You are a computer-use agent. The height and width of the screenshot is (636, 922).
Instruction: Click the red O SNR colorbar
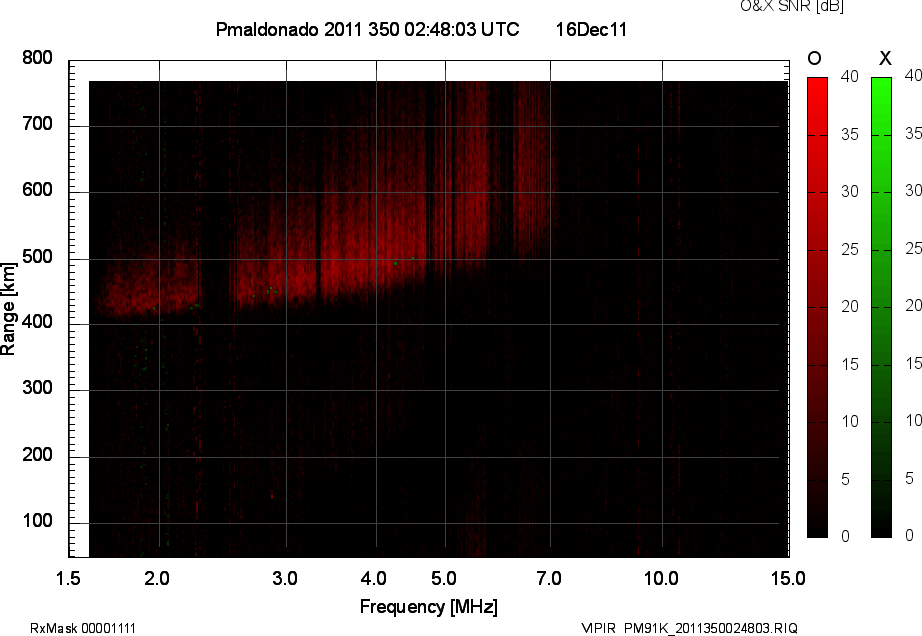[817, 307]
